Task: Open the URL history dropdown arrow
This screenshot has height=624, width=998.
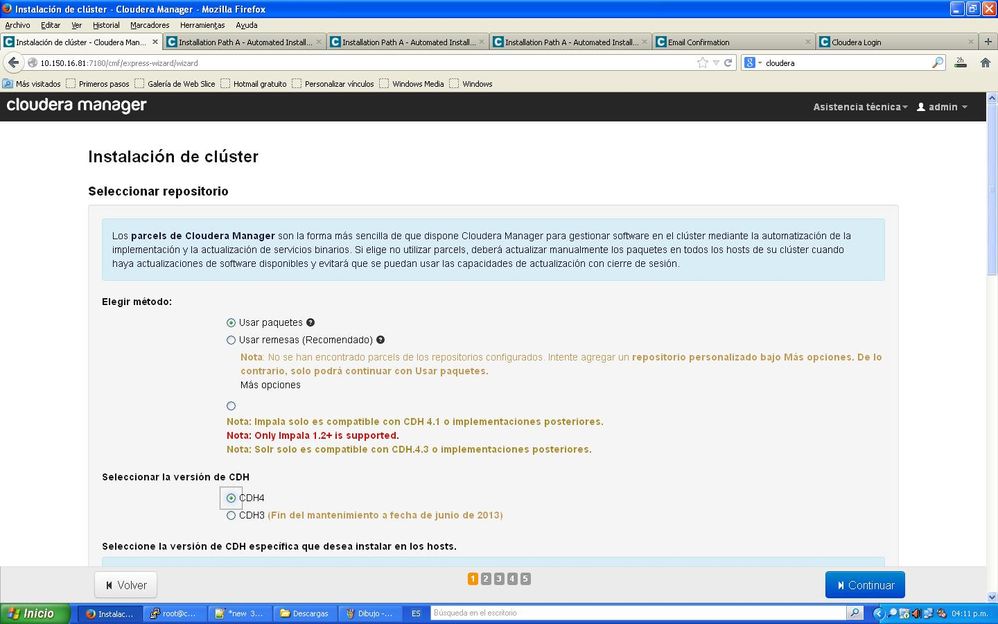Action: (x=716, y=62)
